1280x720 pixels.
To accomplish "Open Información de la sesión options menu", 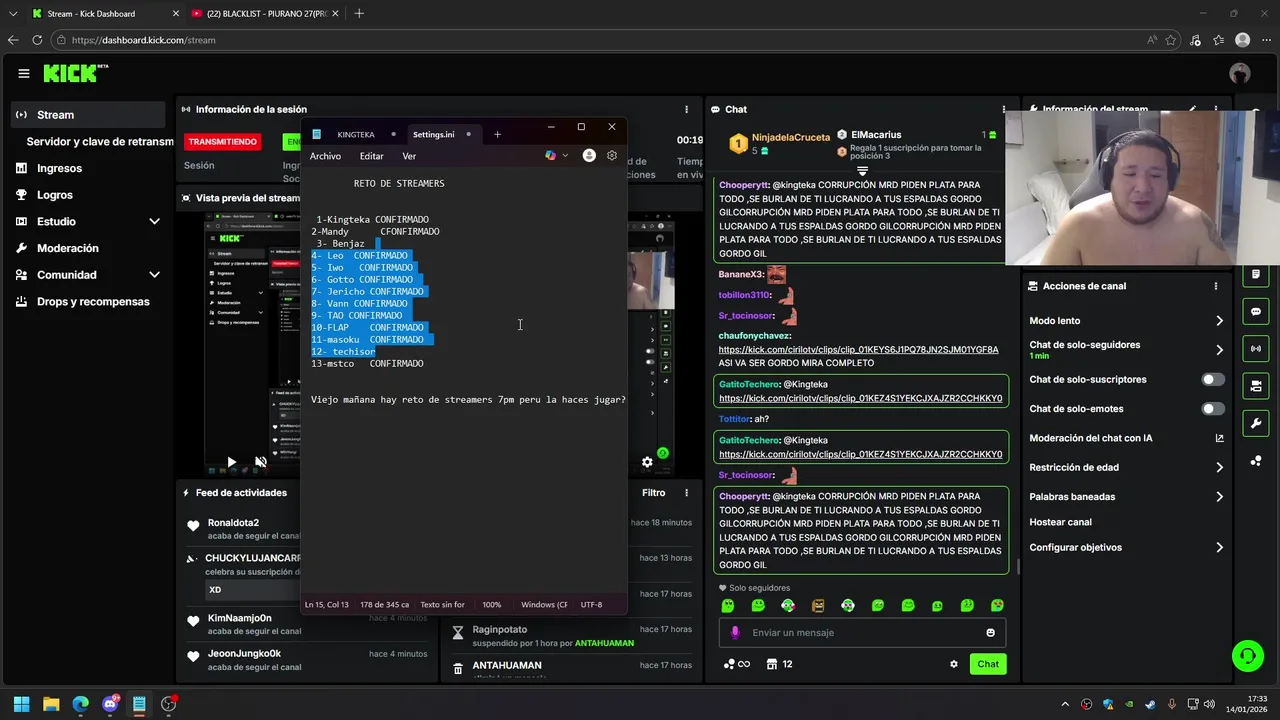I will click(686, 109).
